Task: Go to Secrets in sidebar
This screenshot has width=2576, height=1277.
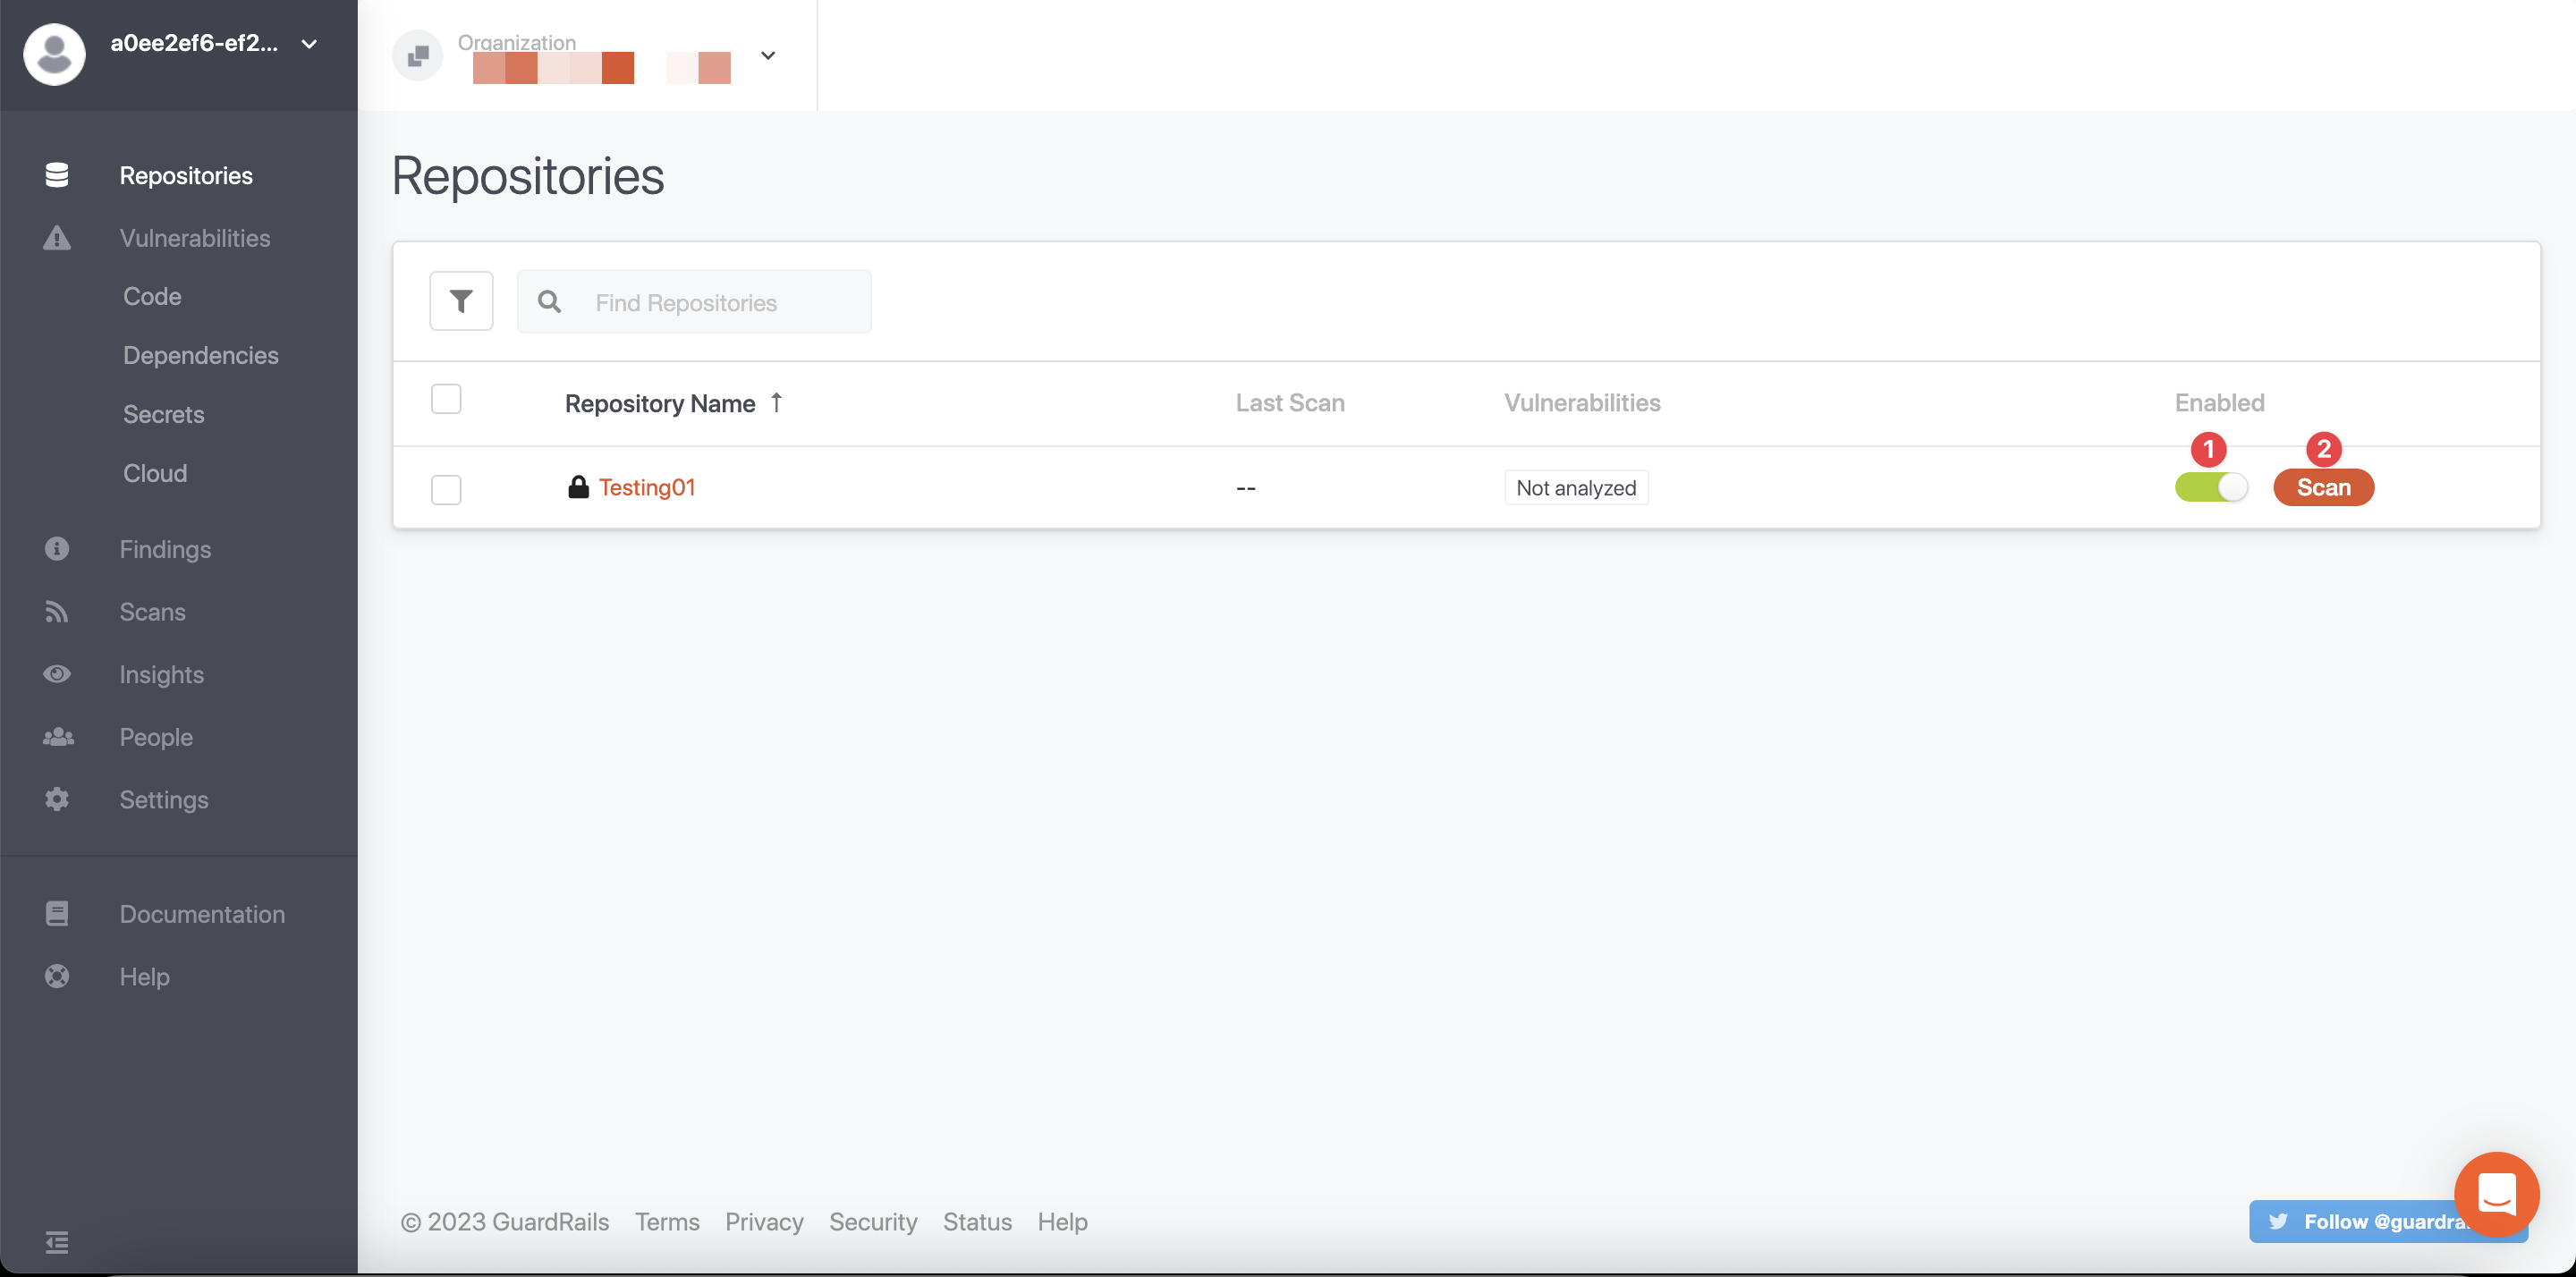Action: [x=163, y=414]
